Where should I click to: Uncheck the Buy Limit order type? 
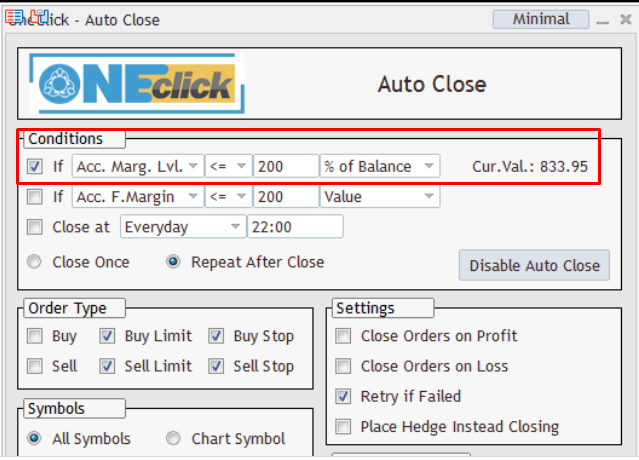point(107,336)
